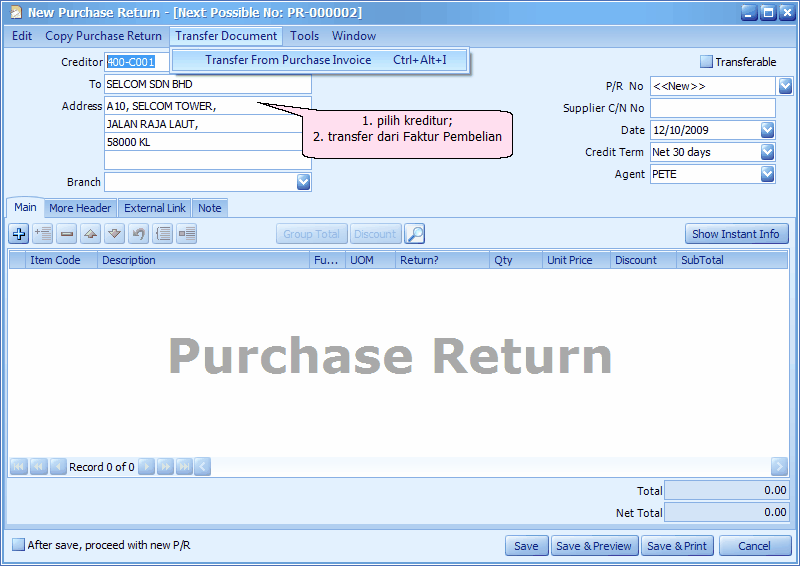Click the Show Instant Info button
The width and height of the screenshot is (800, 566).
point(736,234)
